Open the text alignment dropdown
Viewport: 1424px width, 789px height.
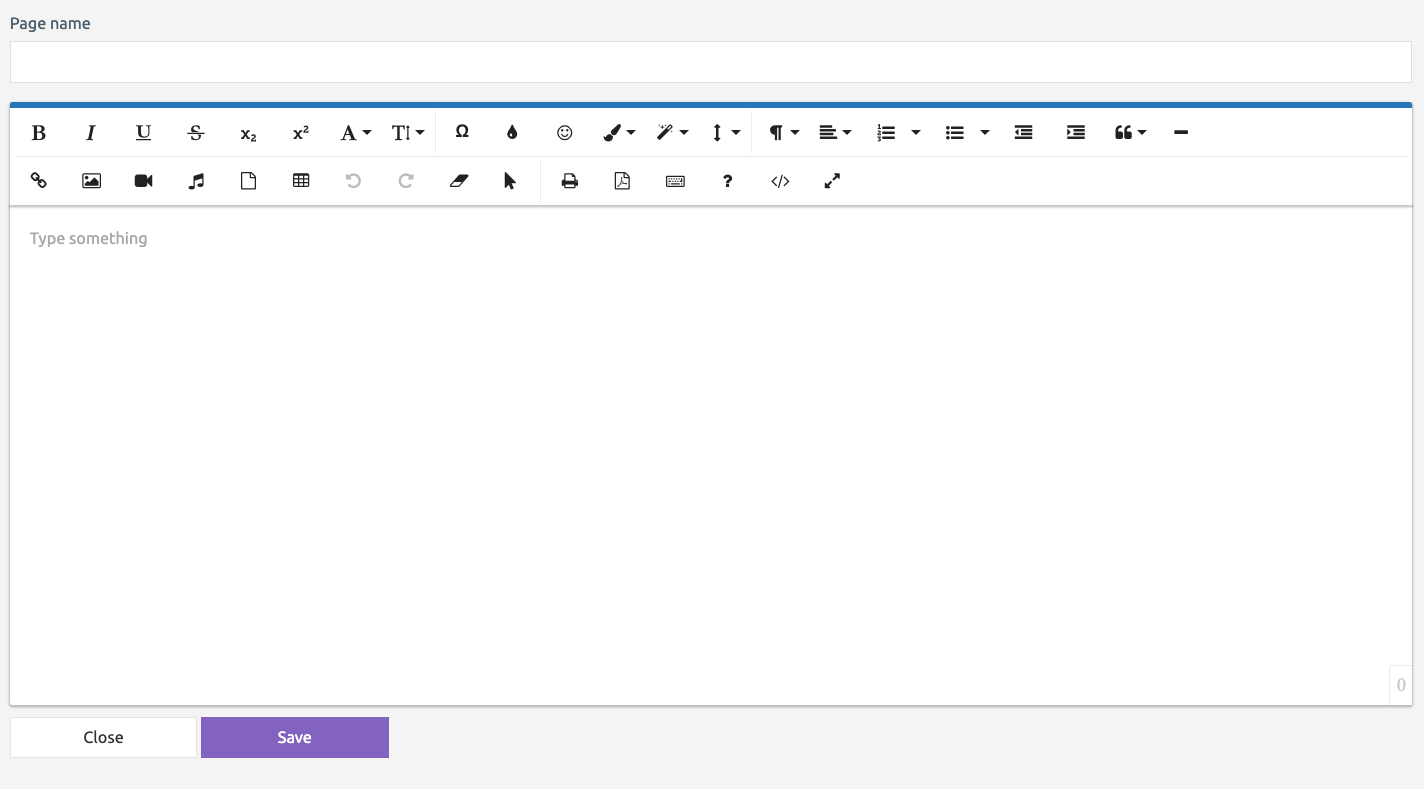point(835,133)
